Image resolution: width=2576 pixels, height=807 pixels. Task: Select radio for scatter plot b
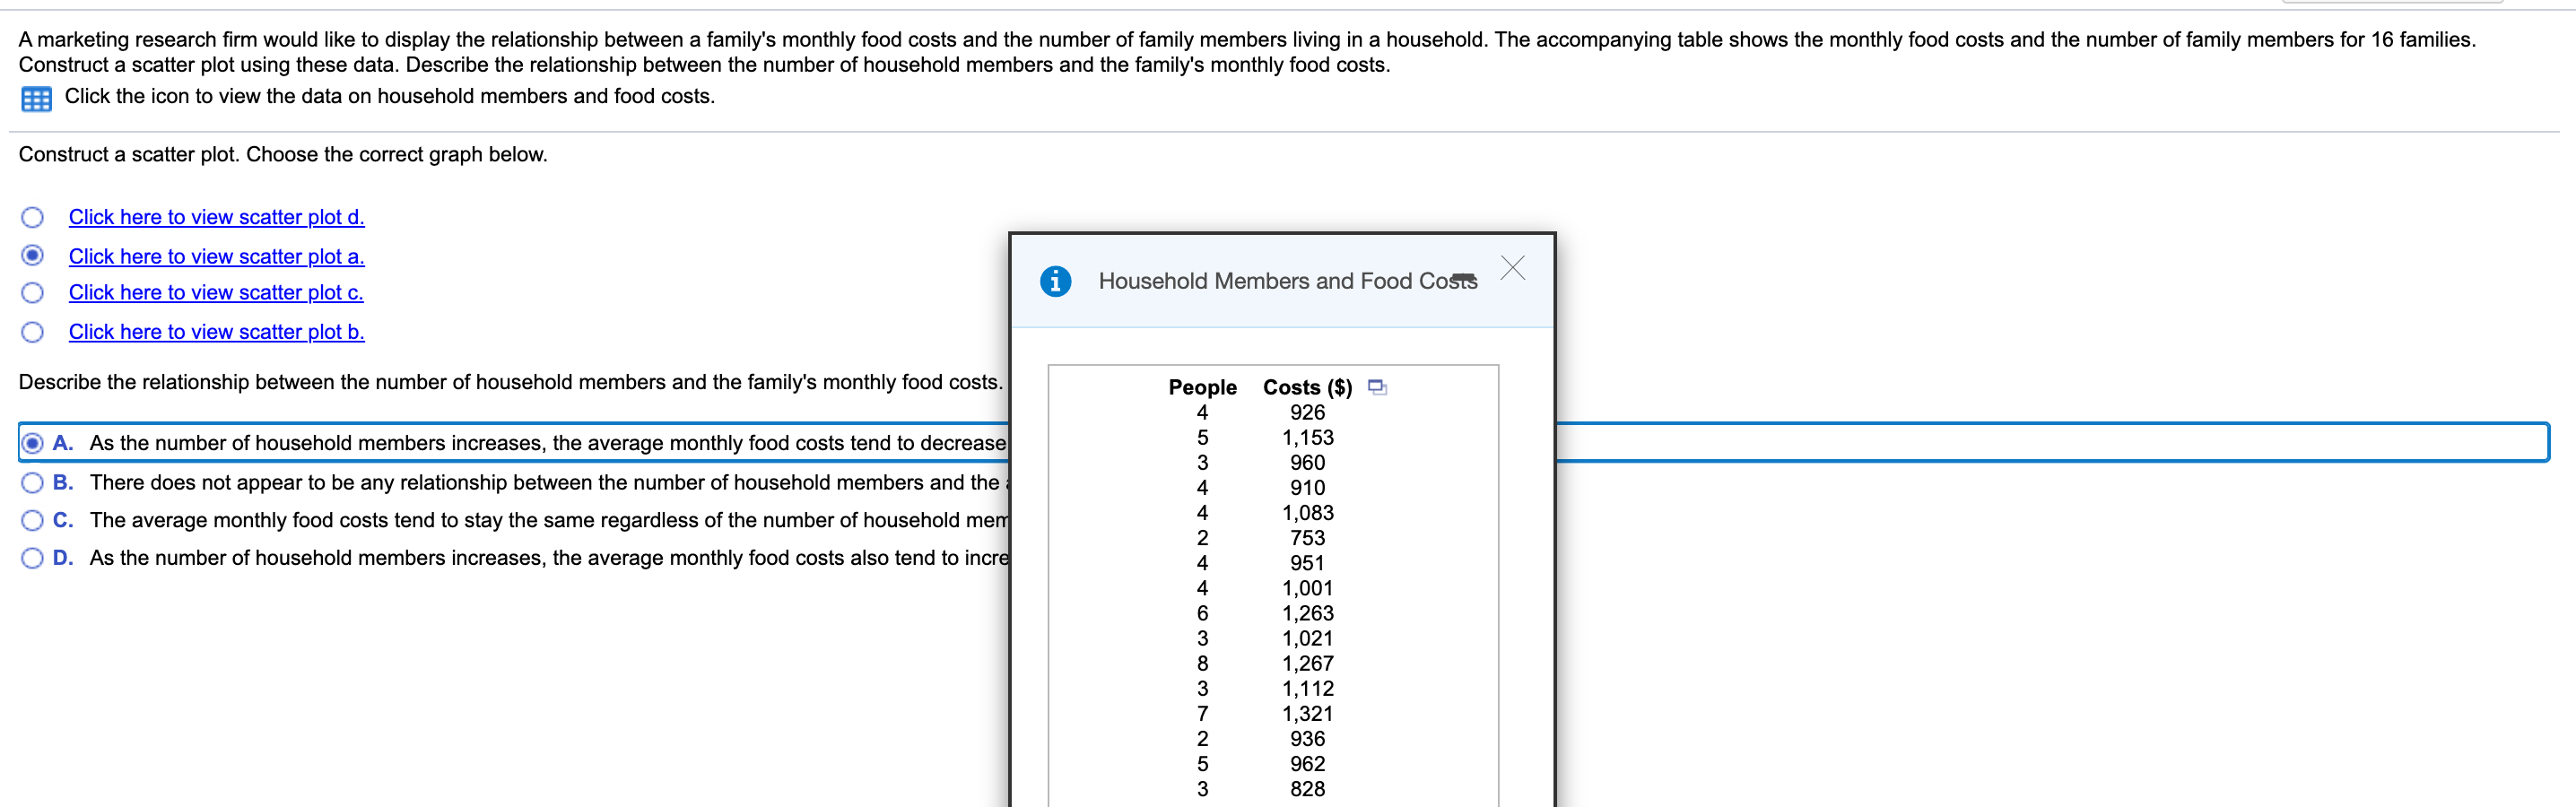pyautogui.click(x=33, y=331)
